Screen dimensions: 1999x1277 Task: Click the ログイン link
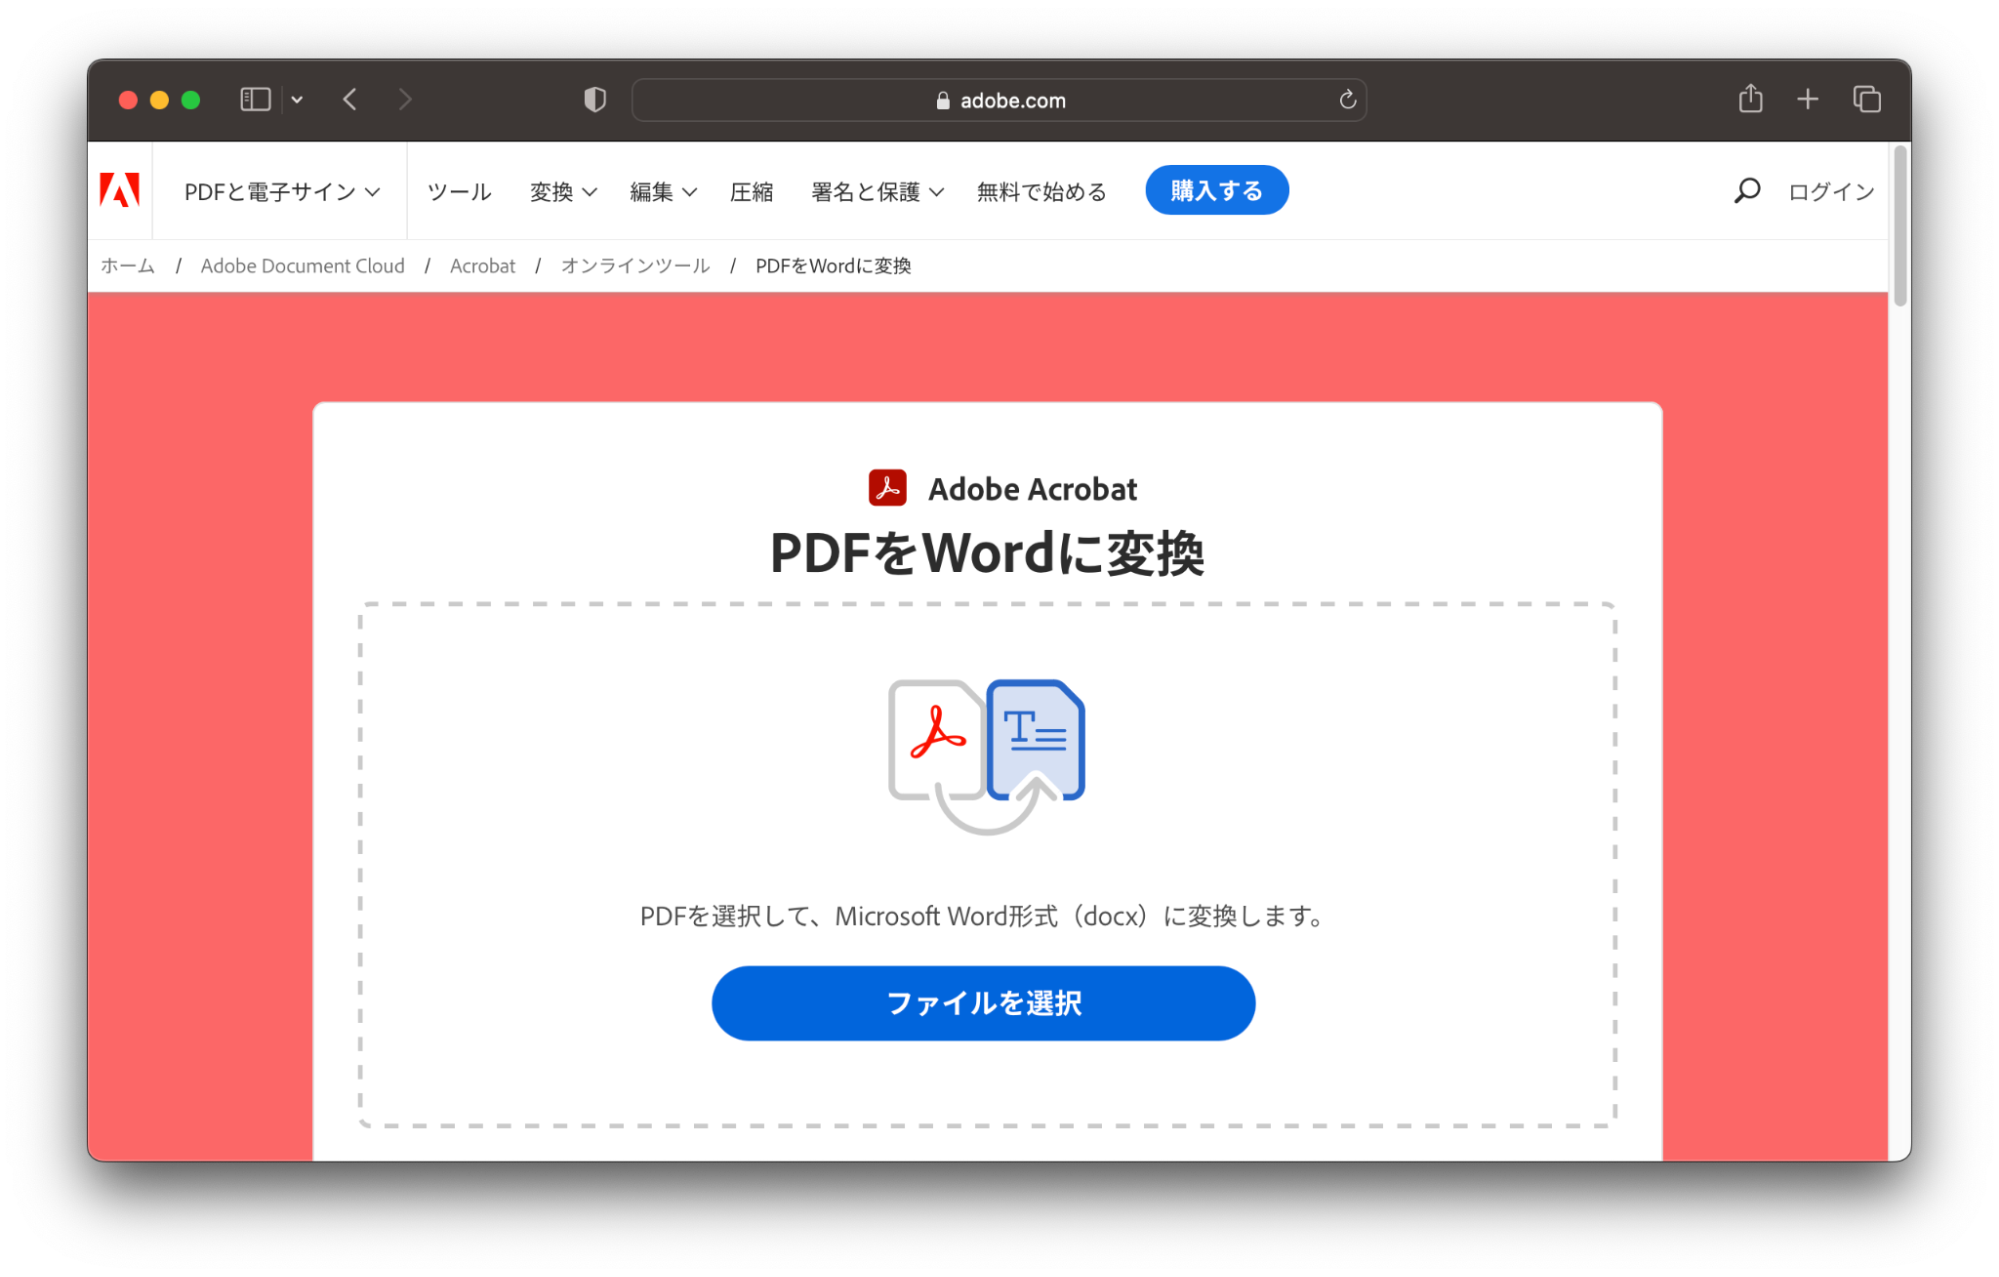pyautogui.click(x=1831, y=191)
